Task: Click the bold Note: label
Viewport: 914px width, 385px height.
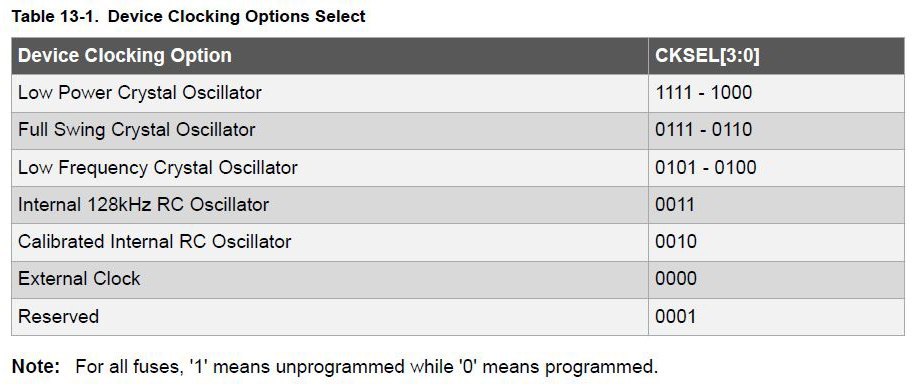Action: (x=36, y=367)
